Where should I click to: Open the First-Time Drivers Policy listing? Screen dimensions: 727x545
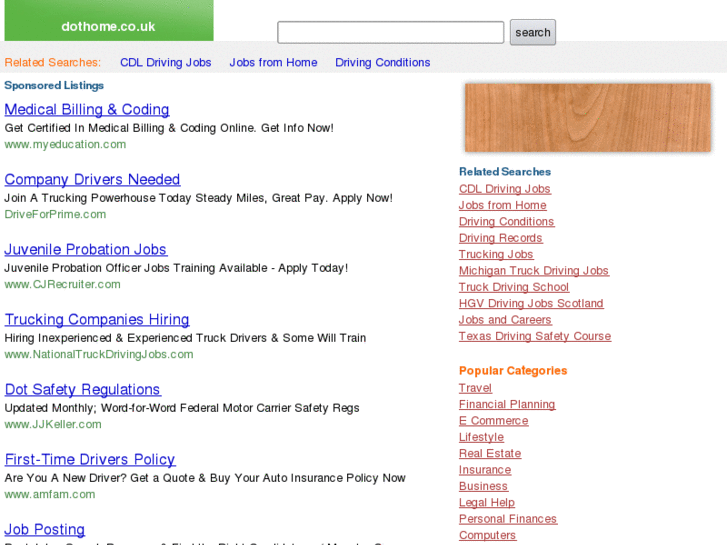click(90, 460)
